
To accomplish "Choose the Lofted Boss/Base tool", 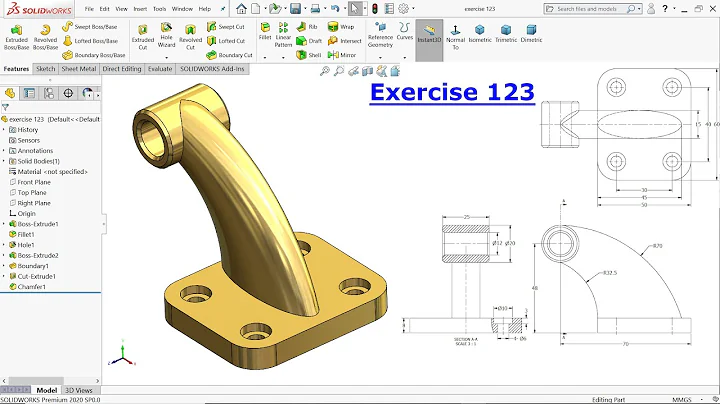I will click(x=90, y=41).
